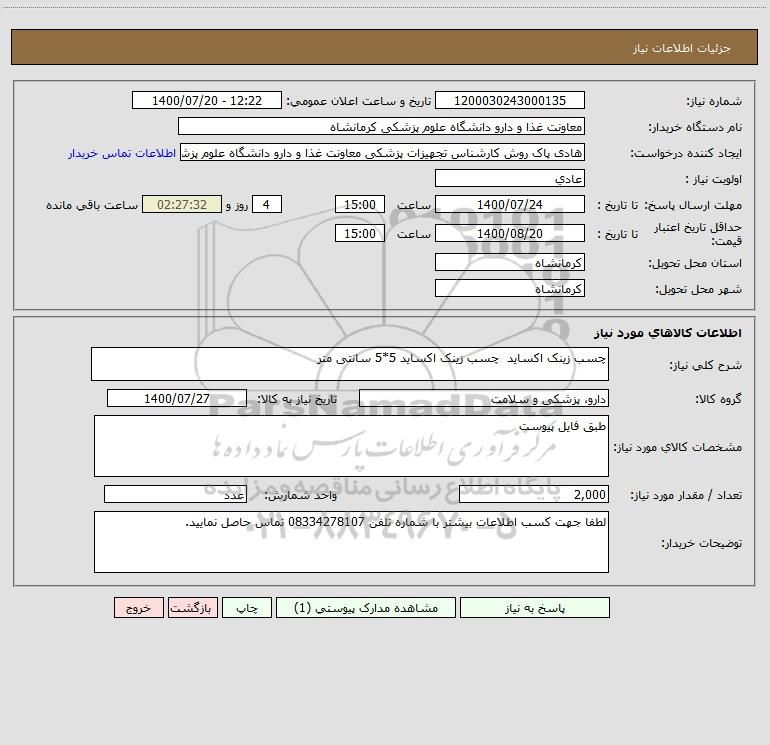Image resolution: width=770 pixels, height=745 pixels.
Task: Click the announcement date field 1400/07/20 - 12:22
Action: click(x=207, y=100)
